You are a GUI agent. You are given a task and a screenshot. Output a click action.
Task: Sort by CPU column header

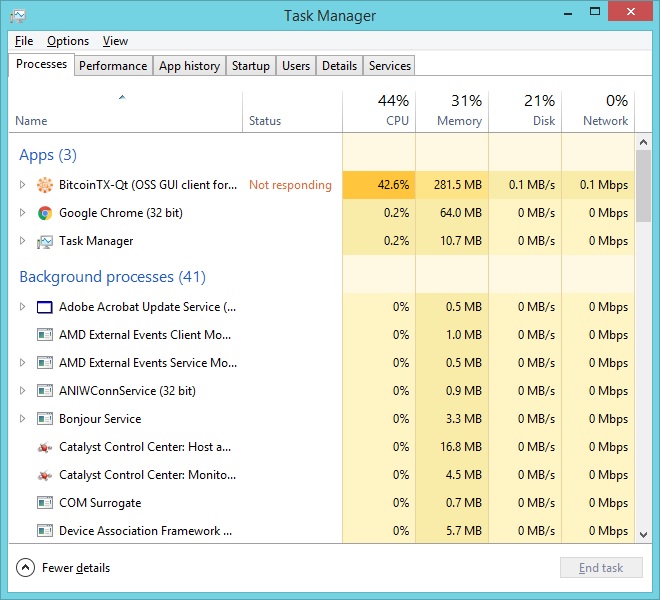(x=379, y=112)
